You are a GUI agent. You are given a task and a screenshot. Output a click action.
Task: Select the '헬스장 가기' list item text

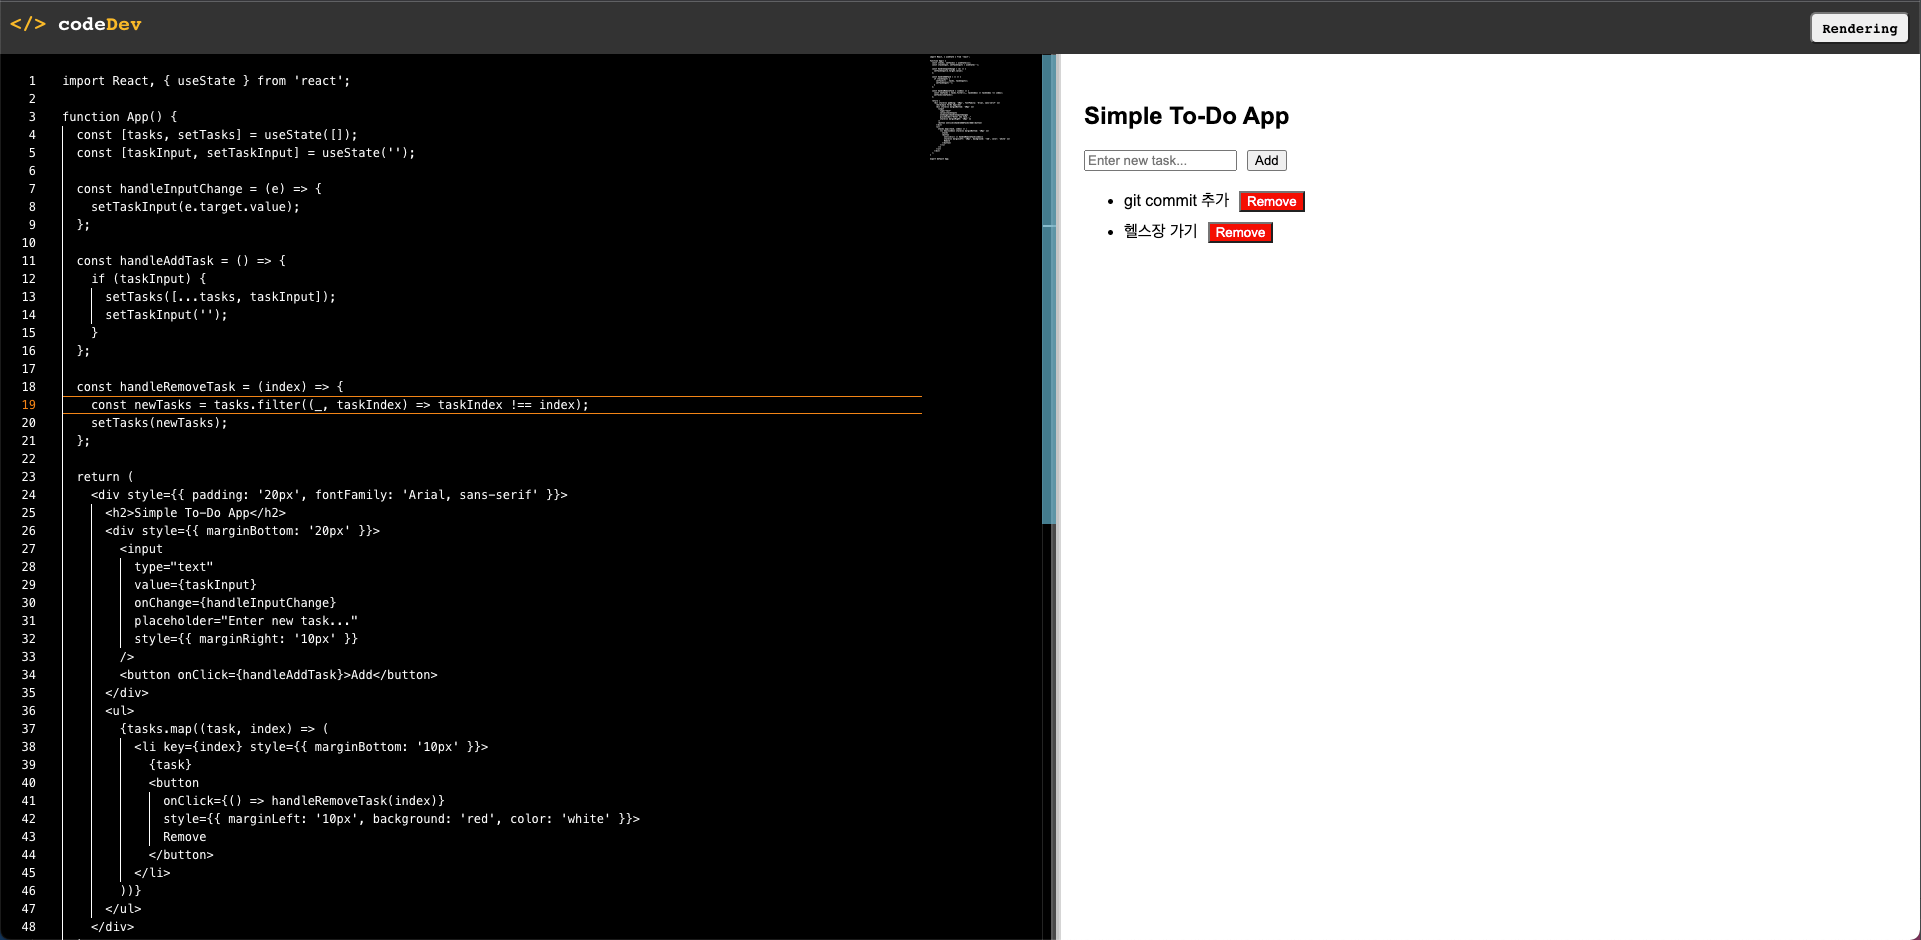[1160, 231]
